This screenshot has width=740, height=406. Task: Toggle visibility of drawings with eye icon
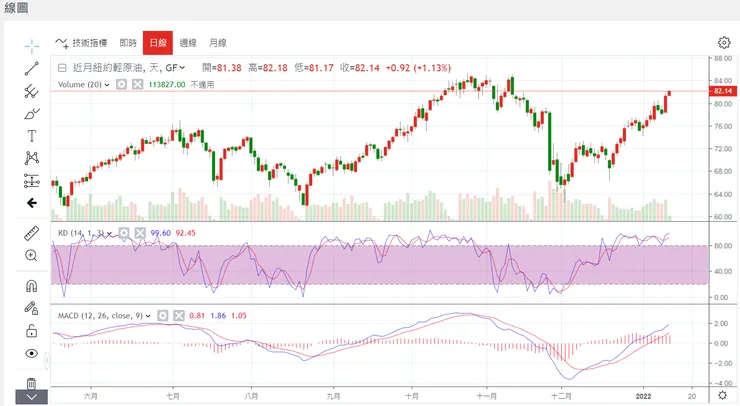pyautogui.click(x=31, y=354)
